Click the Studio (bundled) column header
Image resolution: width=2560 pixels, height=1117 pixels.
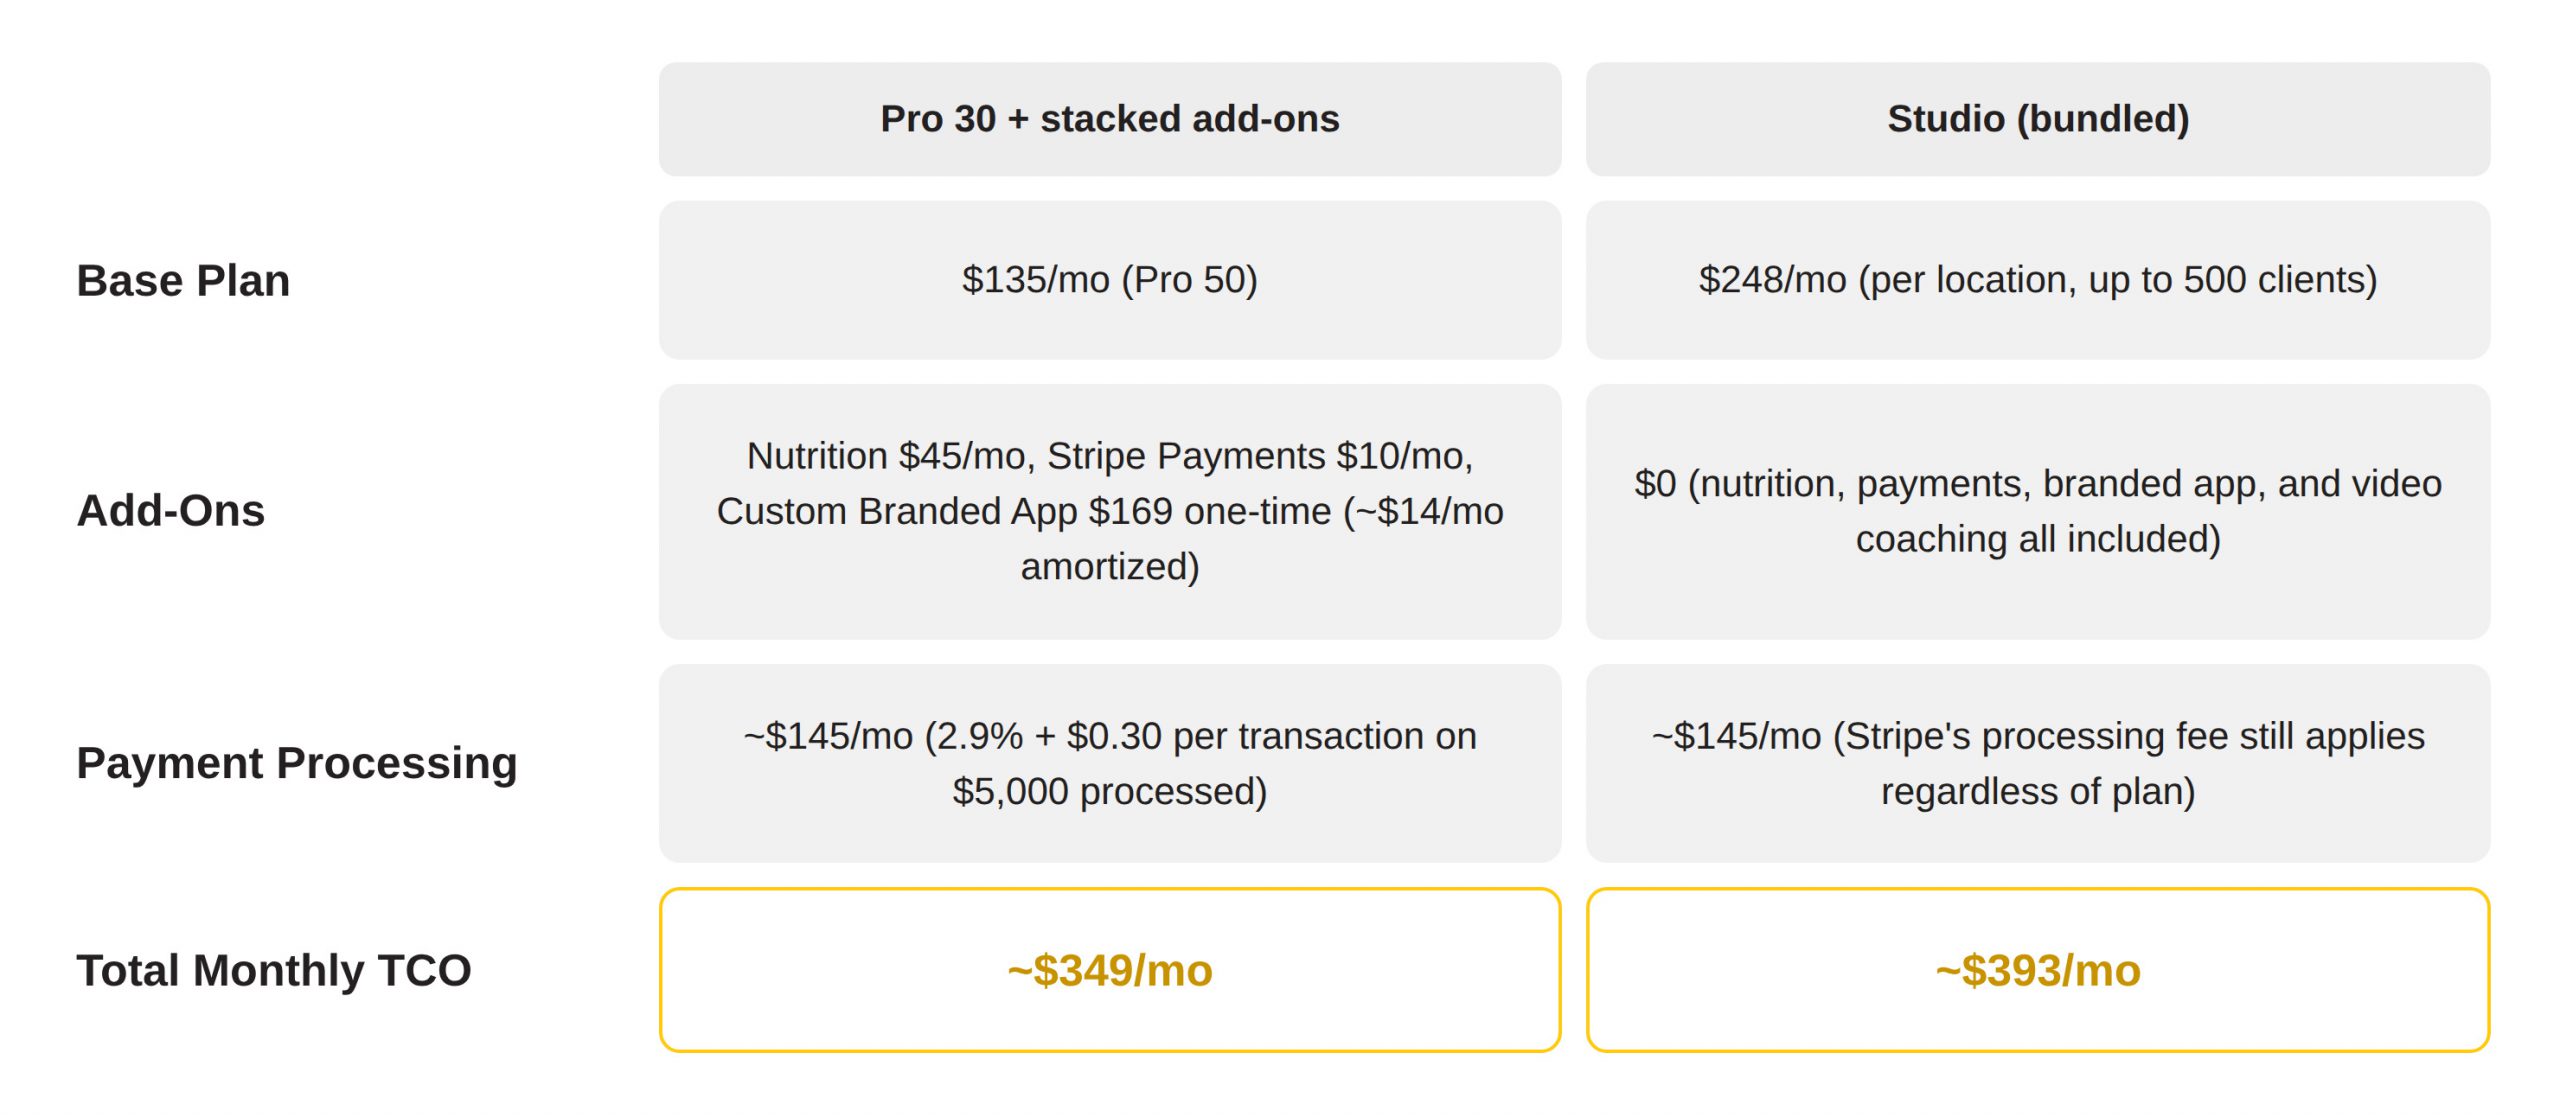point(2037,119)
